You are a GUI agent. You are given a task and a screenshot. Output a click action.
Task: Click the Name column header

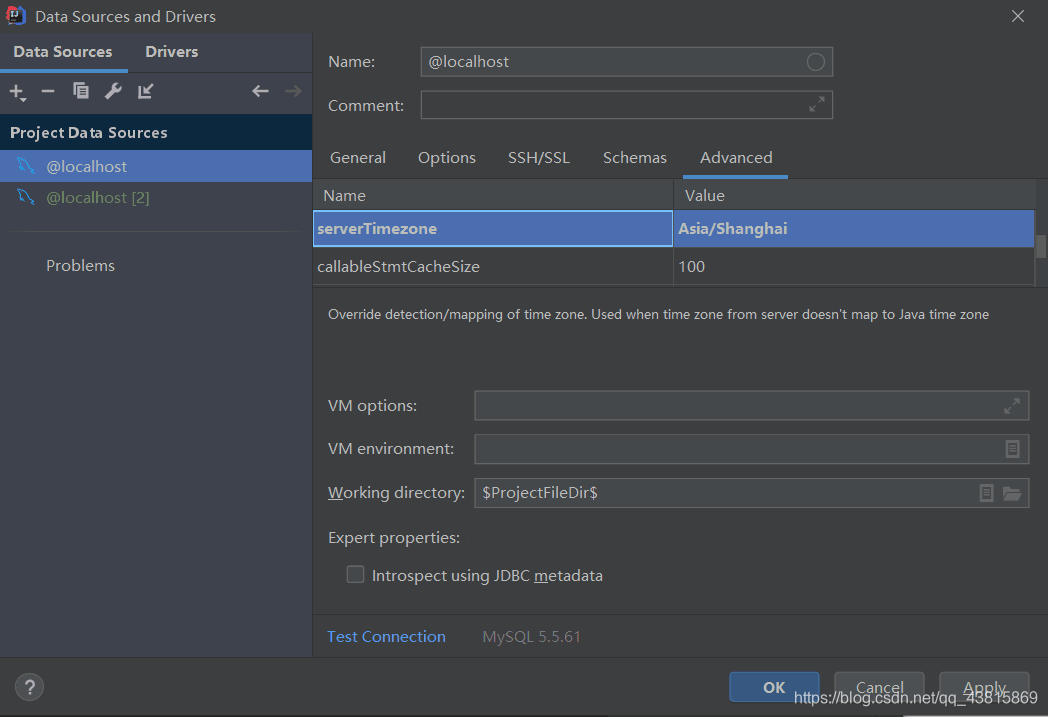coord(493,195)
